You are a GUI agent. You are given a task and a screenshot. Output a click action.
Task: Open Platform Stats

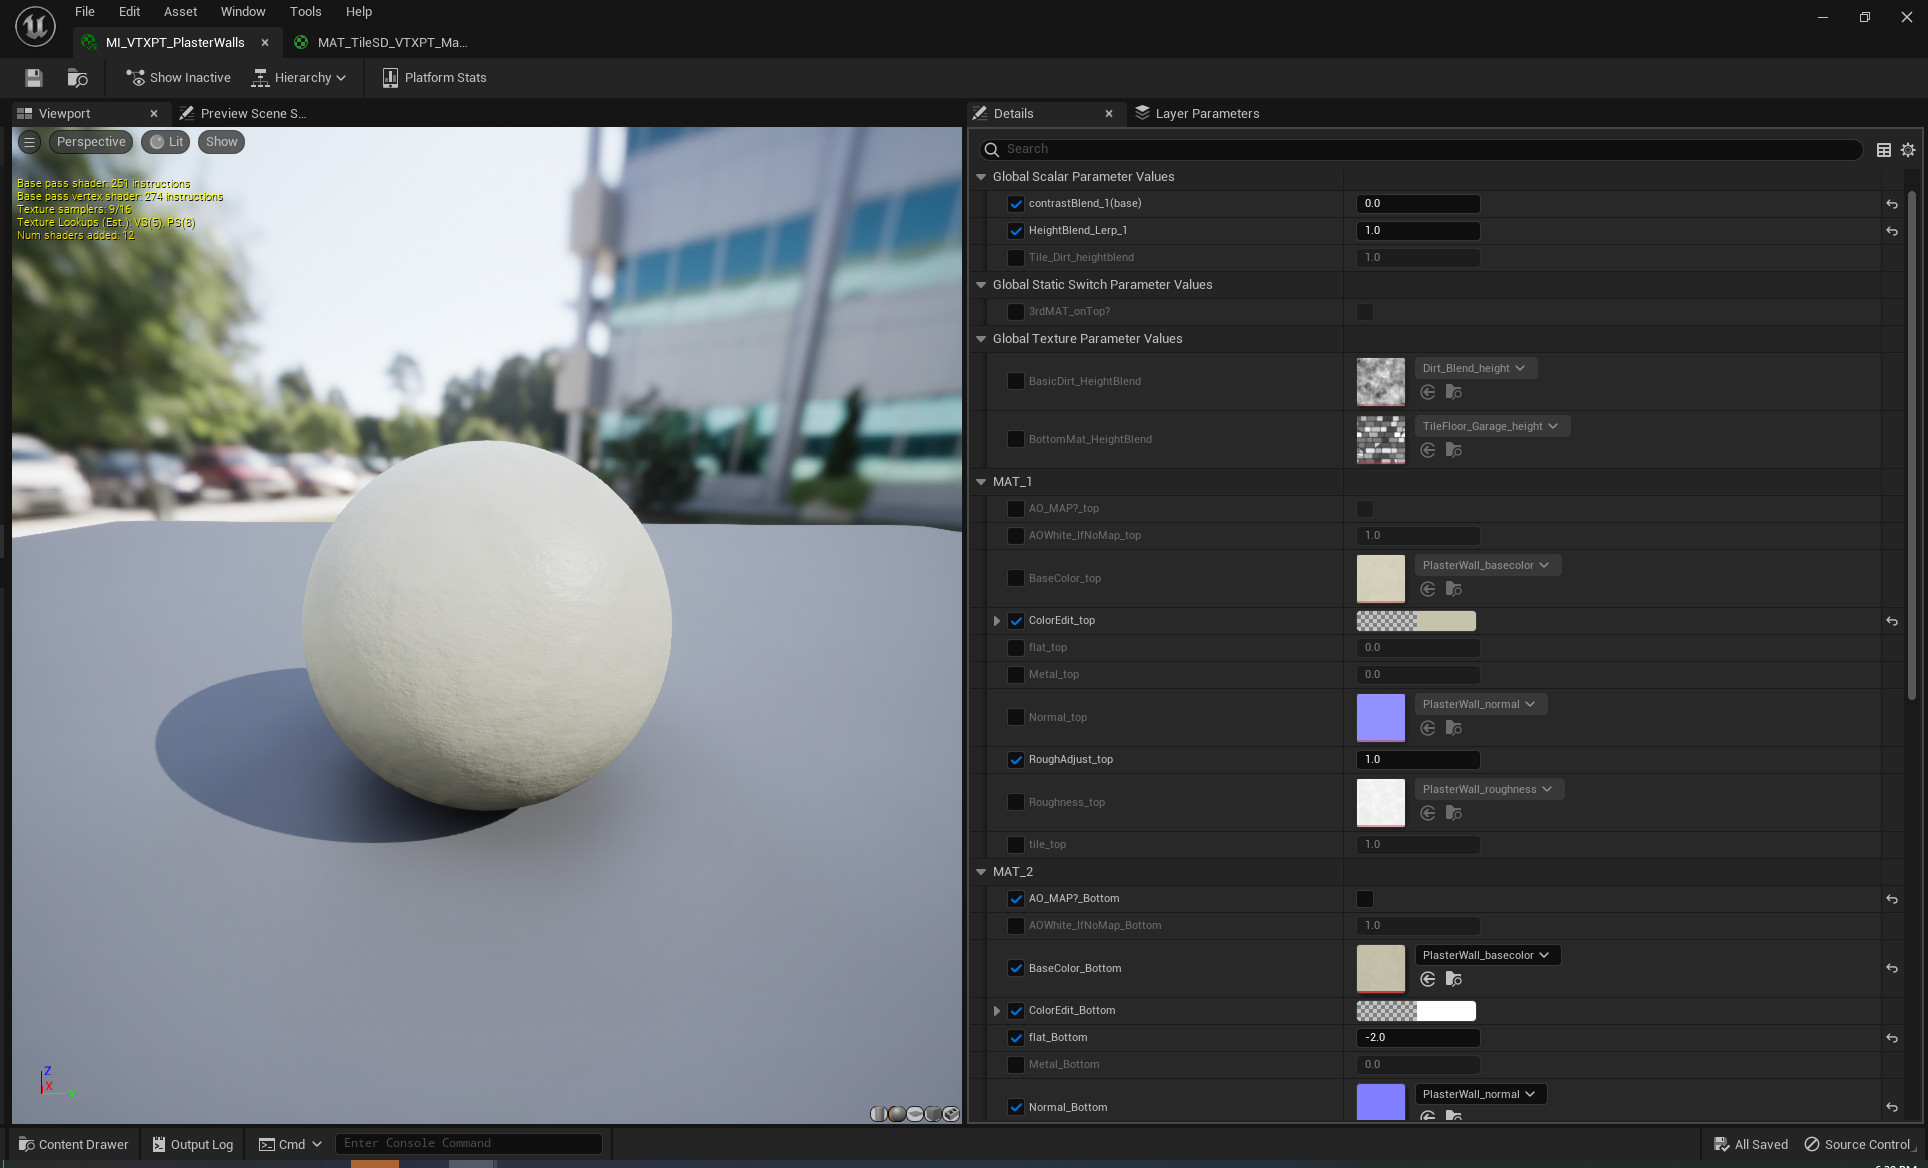tap(434, 78)
